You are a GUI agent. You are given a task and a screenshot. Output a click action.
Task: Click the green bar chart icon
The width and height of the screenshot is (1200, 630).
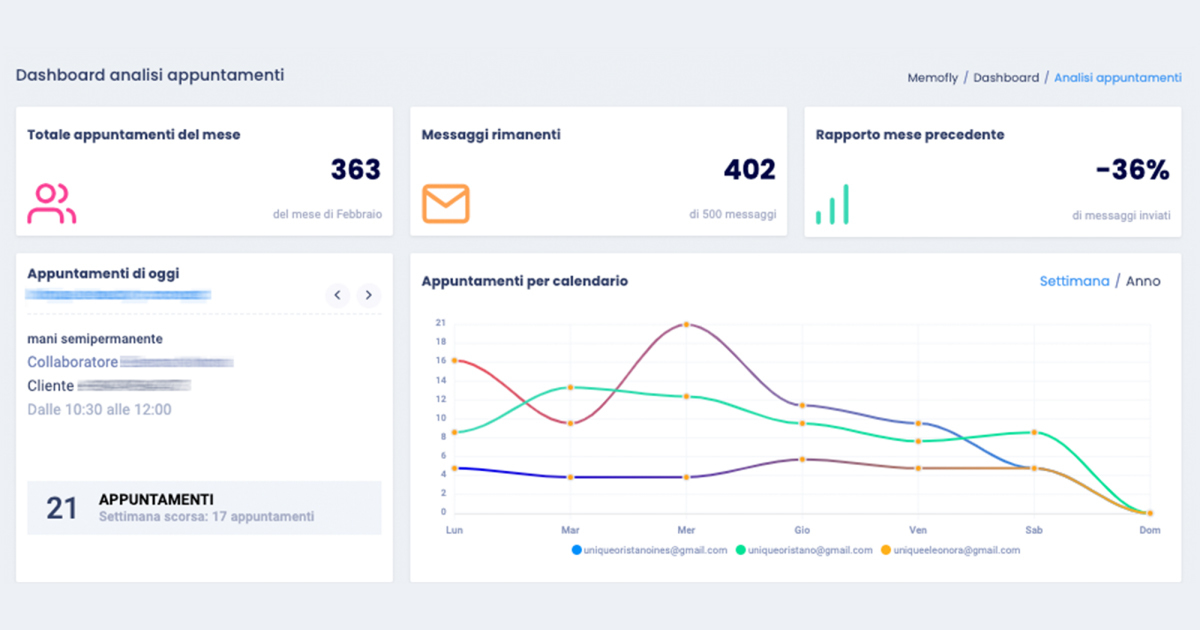[x=832, y=204]
